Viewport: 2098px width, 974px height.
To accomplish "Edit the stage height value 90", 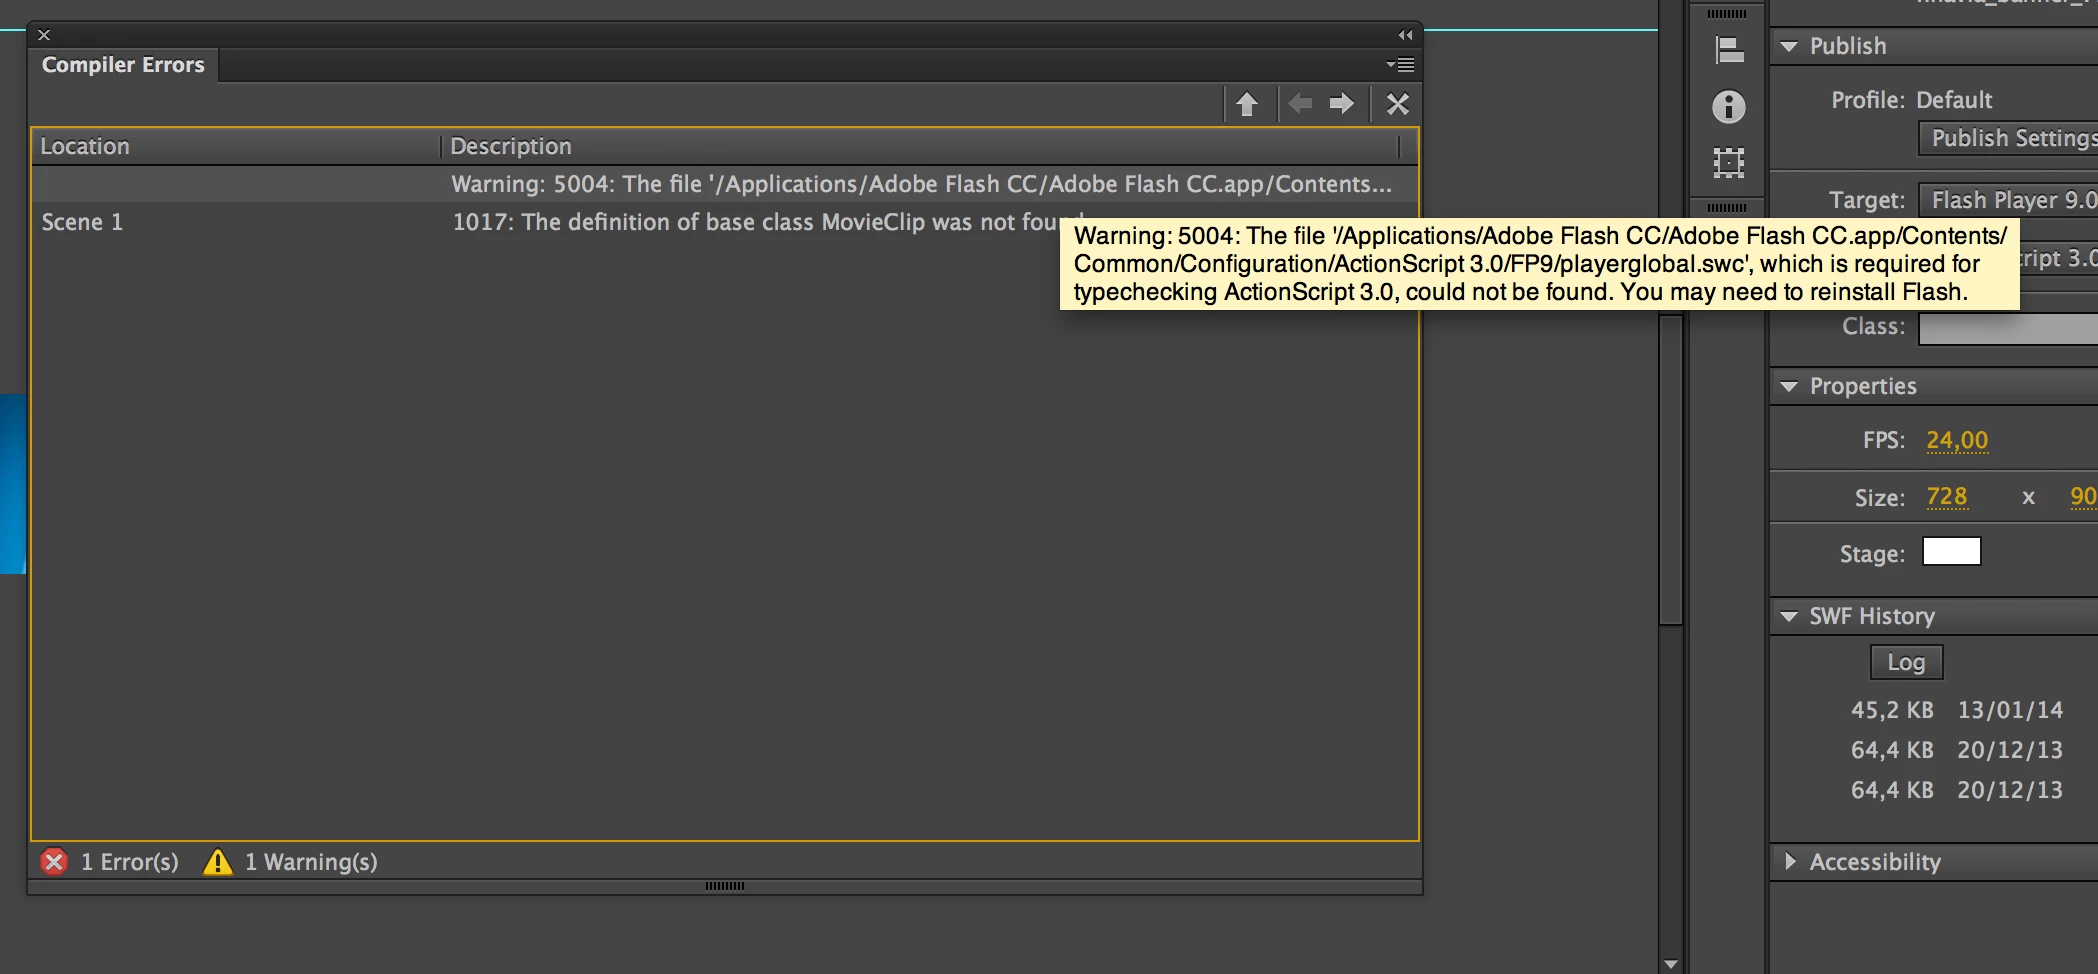I will pyautogui.click(x=2083, y=497).
